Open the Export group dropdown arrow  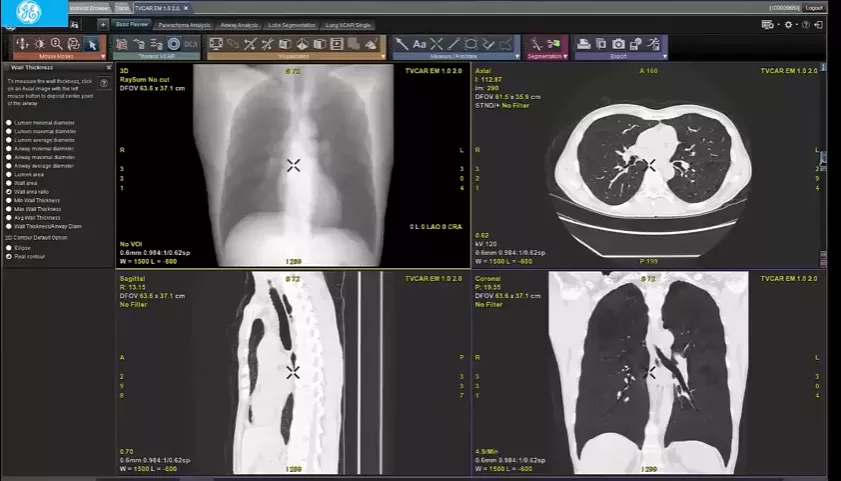(665, 56)
